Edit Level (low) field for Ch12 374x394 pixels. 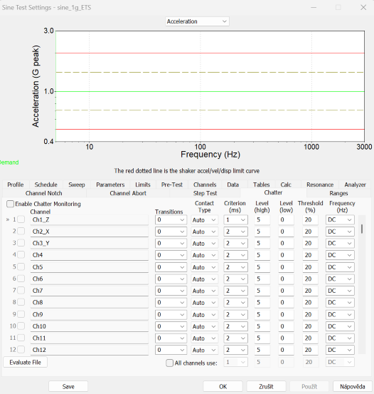point(286,350)
